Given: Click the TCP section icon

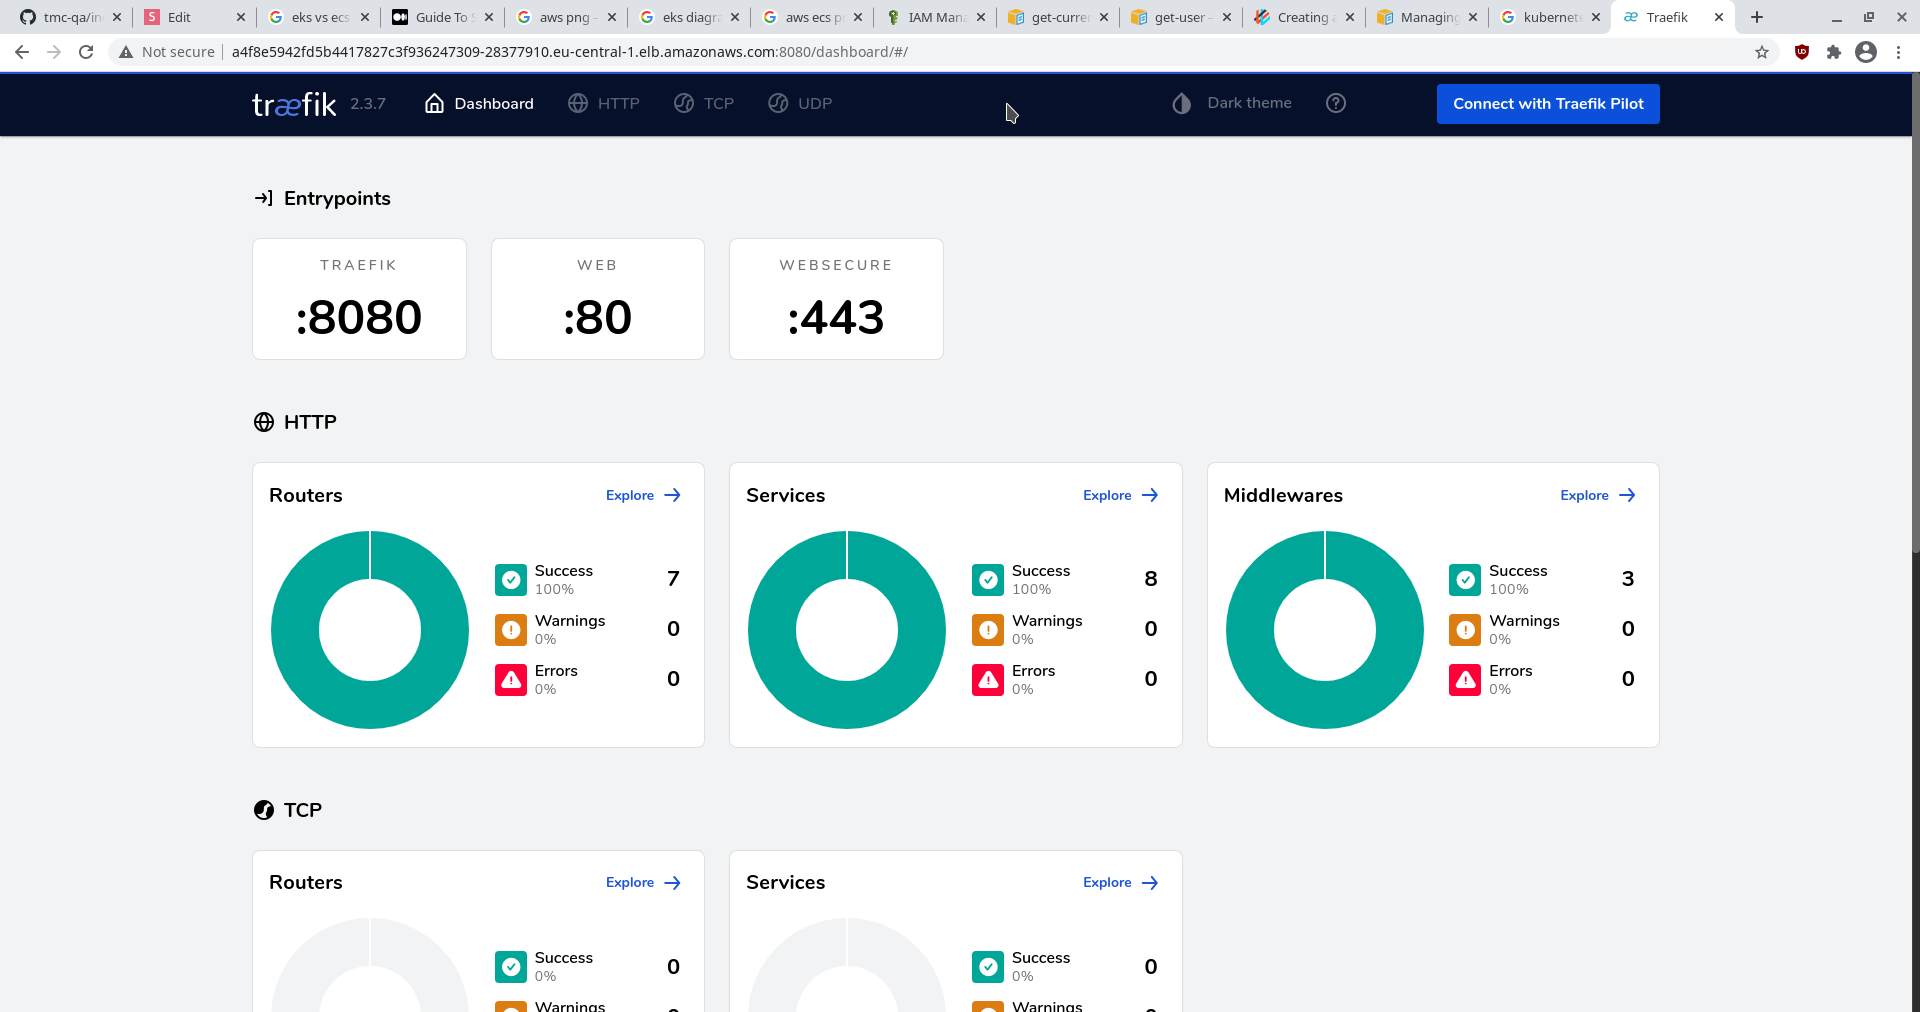Looking at the screenshot, I should (x=264, y=810).
